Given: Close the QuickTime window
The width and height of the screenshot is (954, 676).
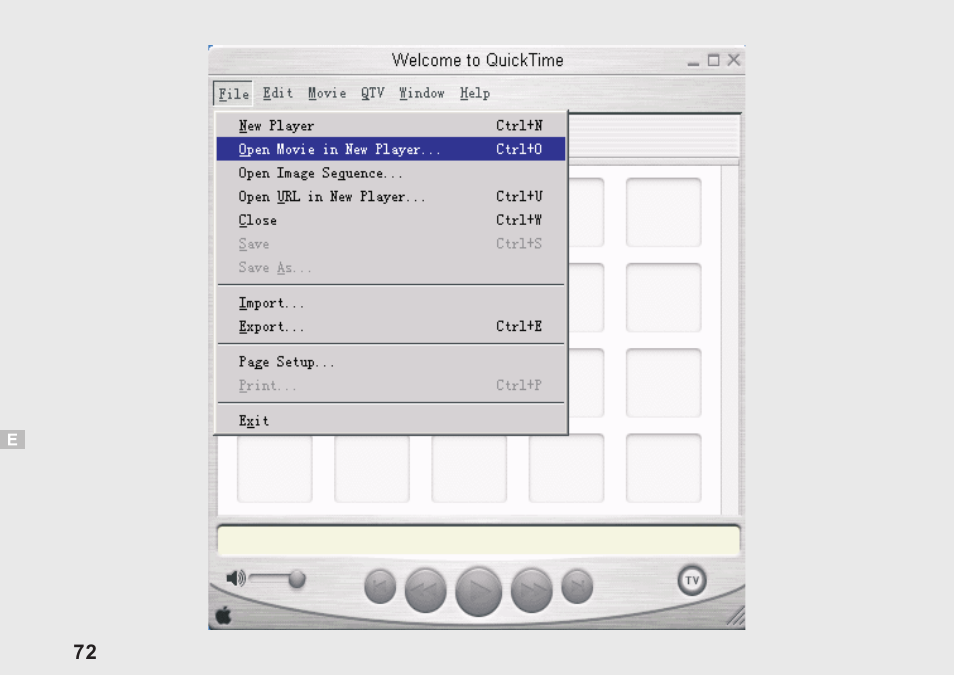Looking at the screenshot, I should pos(734,60).
